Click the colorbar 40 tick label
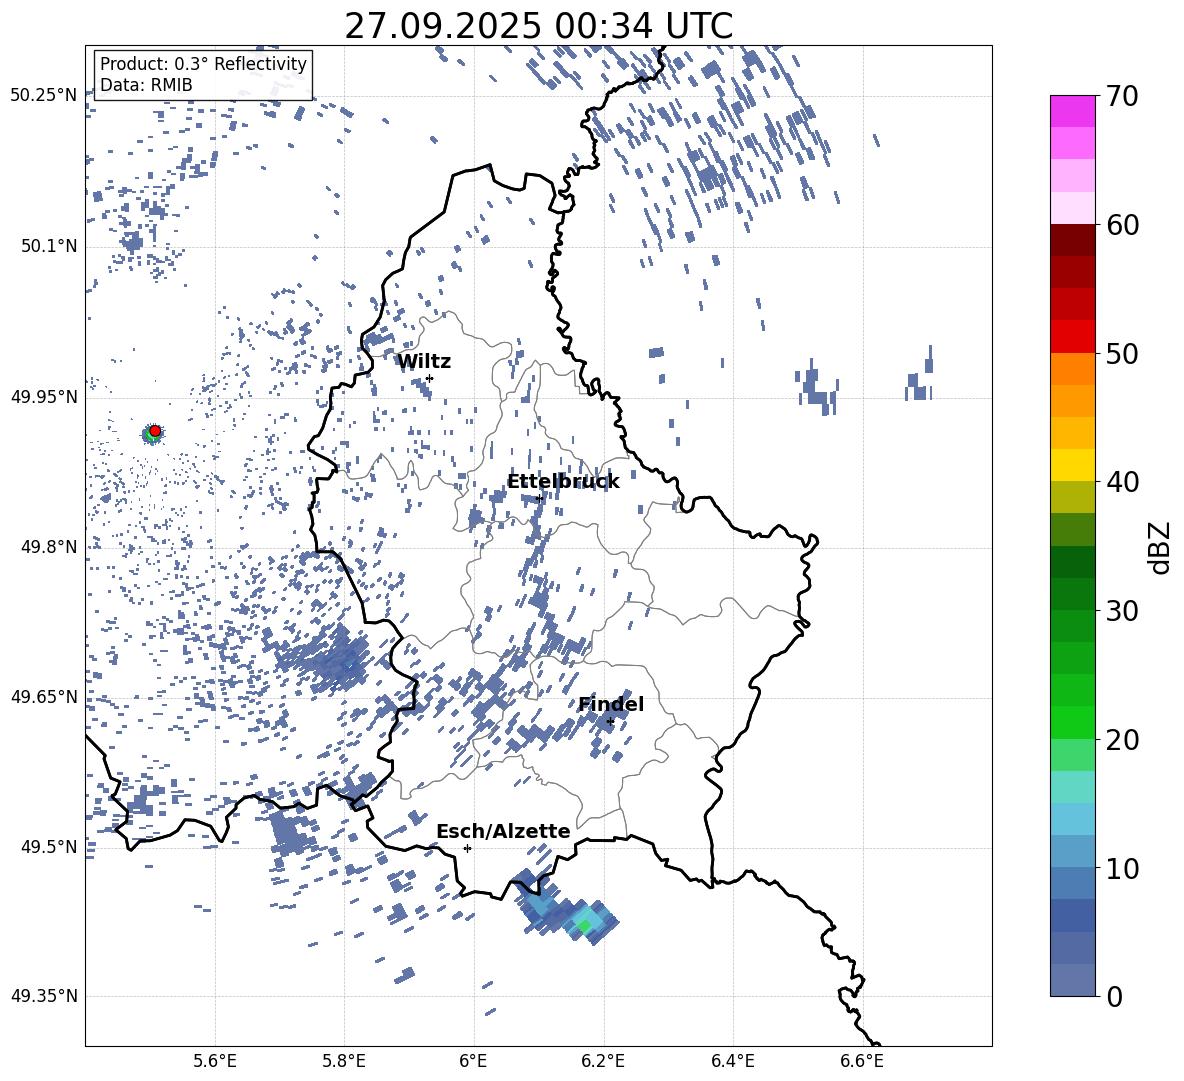Screen dimensions: 1184x1081 pyautogui.click(x=1122, y=482)
